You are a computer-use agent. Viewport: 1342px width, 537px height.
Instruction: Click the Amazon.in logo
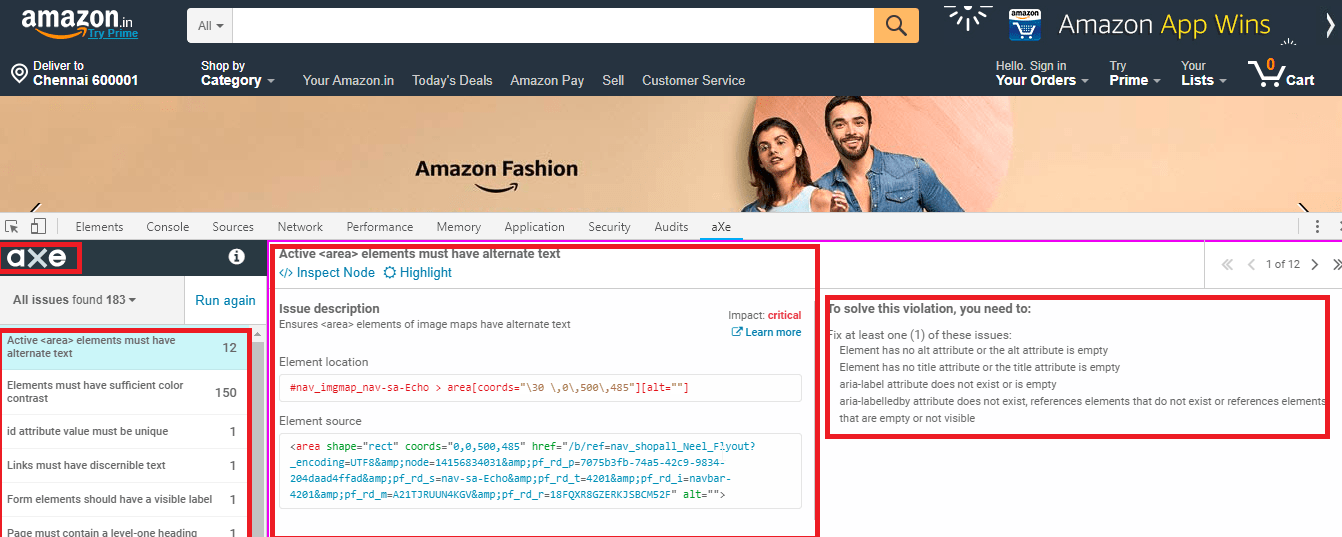79,23
